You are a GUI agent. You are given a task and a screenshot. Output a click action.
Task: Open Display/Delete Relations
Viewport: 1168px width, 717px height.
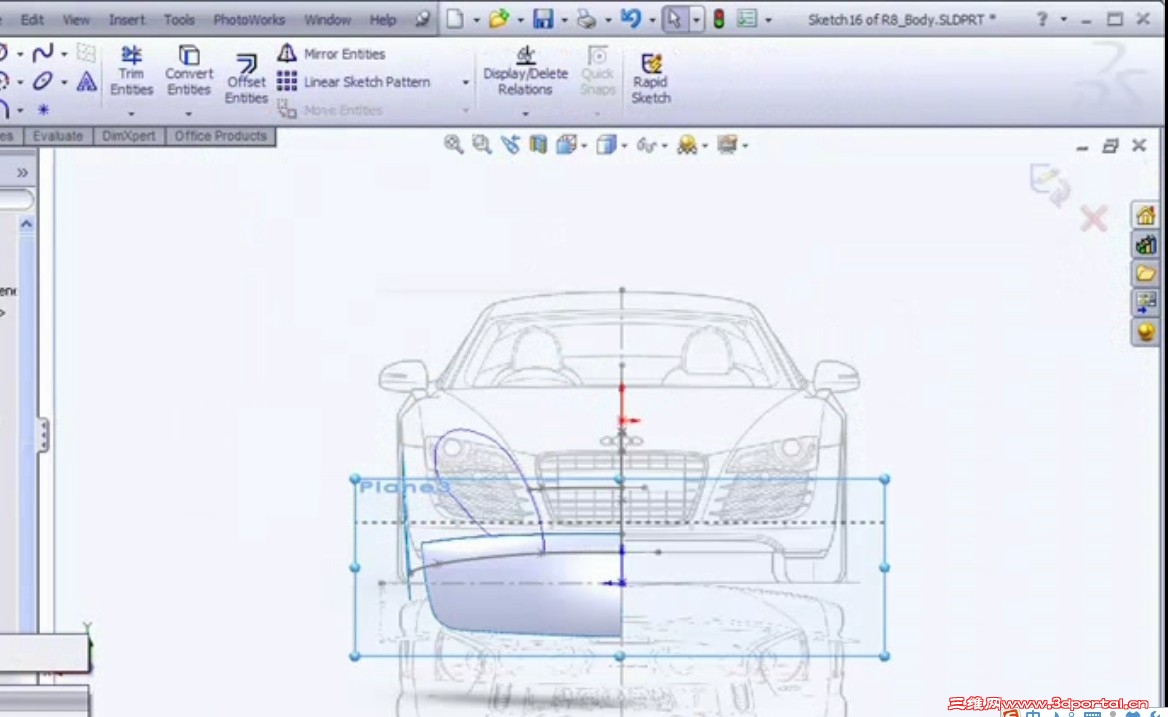[x=525, y=71]
